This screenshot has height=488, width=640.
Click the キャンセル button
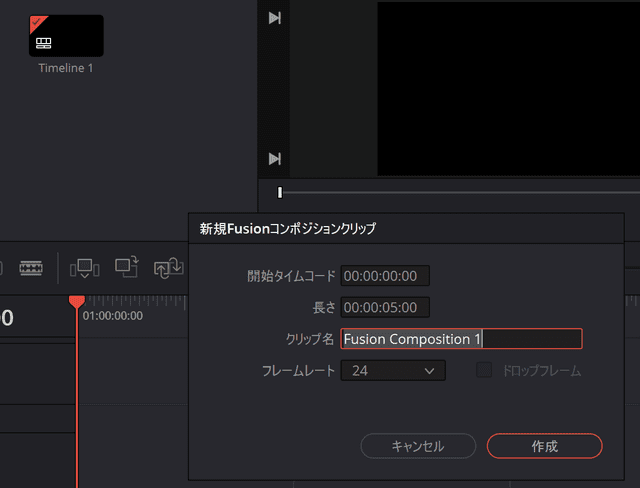[418, 446]
